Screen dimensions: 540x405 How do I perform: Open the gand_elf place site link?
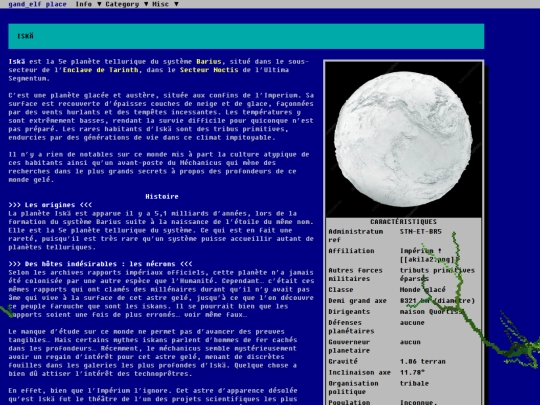point(37,4)
